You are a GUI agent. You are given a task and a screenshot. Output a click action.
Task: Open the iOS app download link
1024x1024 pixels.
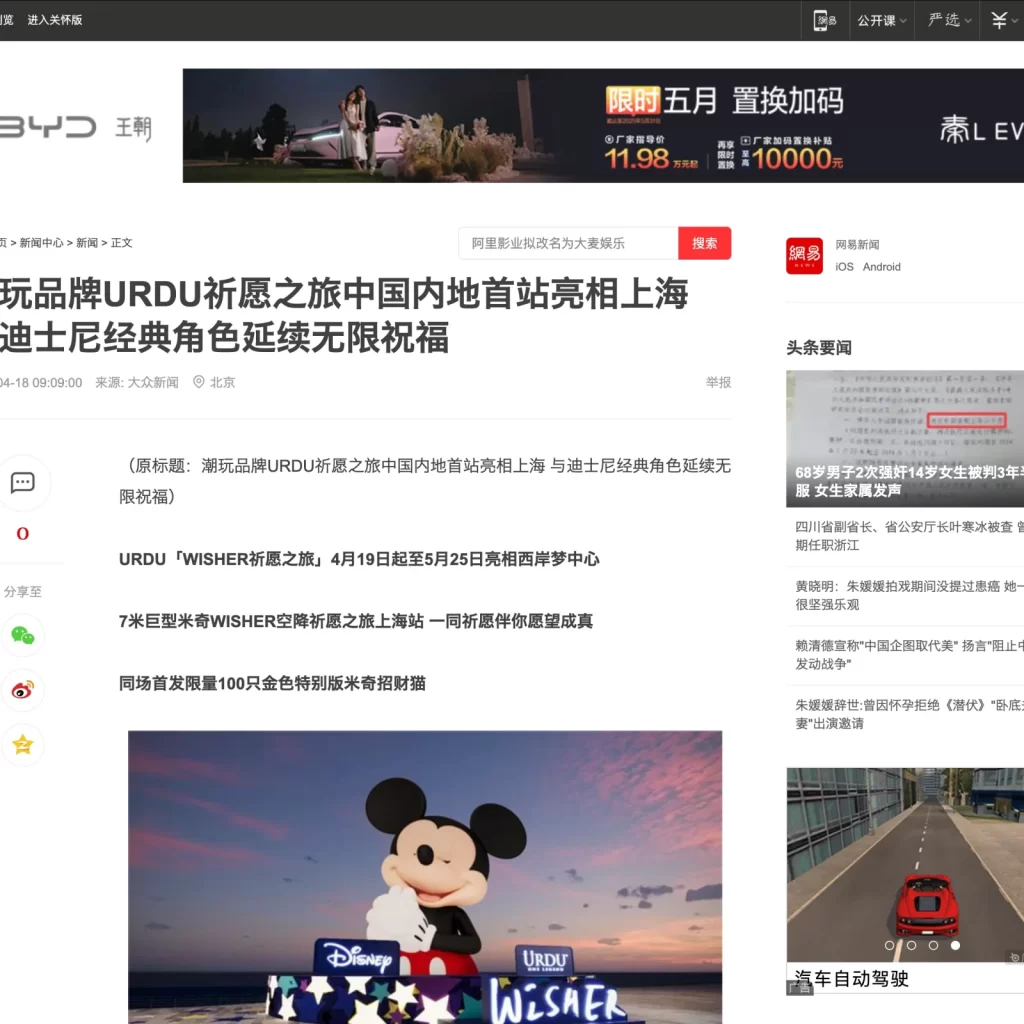pos(844,267)
